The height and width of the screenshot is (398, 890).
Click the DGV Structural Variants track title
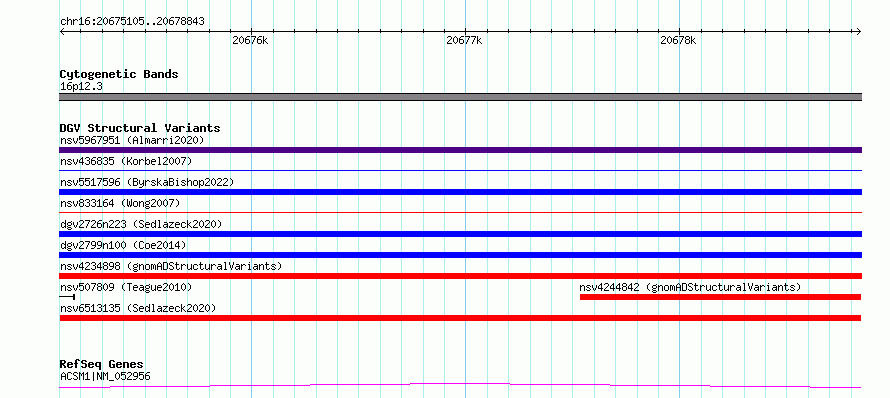point(140,128)
